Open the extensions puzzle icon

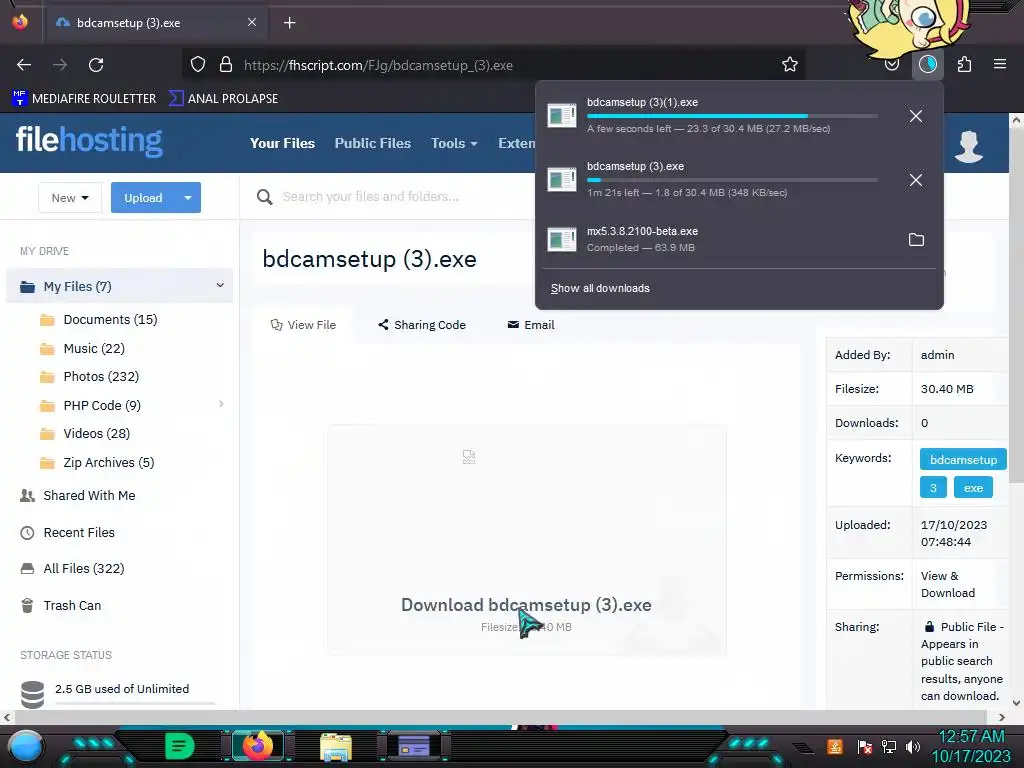tap(964, 65)
